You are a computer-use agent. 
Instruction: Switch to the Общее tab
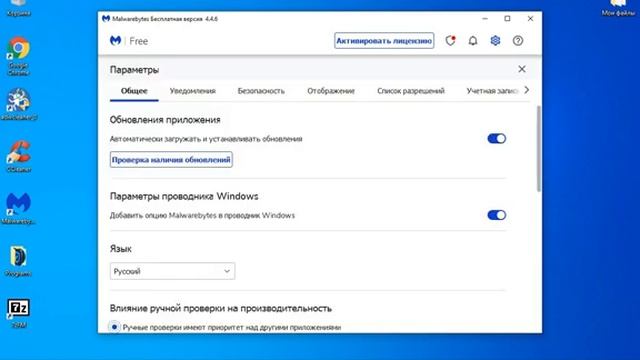point(134,91)
